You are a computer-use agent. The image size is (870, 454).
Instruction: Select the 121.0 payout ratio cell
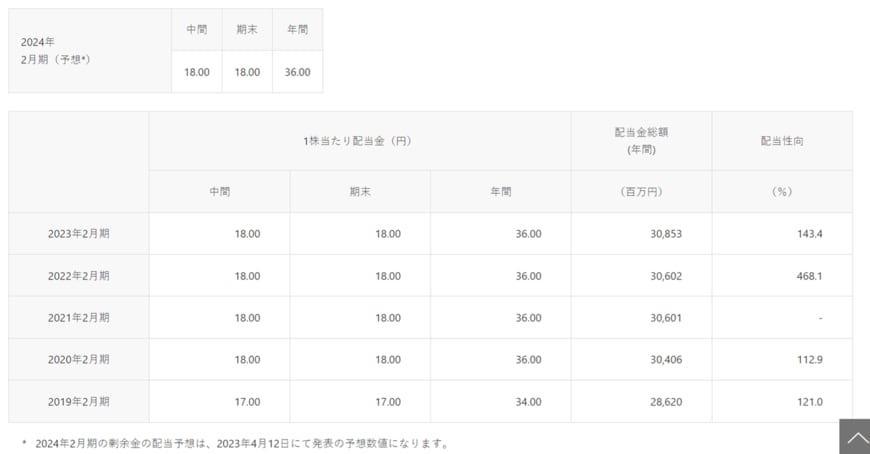click(806, 402)
